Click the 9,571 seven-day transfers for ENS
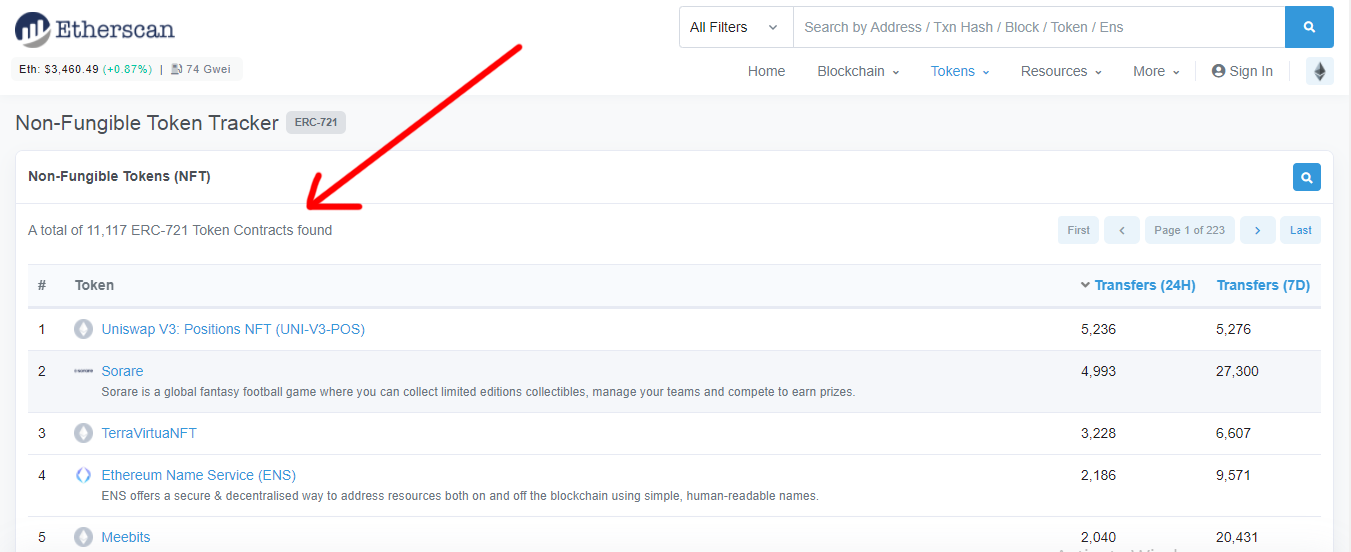Image resolution: width=1351 pixels, height=552 pixels. tap(1234, 475)
